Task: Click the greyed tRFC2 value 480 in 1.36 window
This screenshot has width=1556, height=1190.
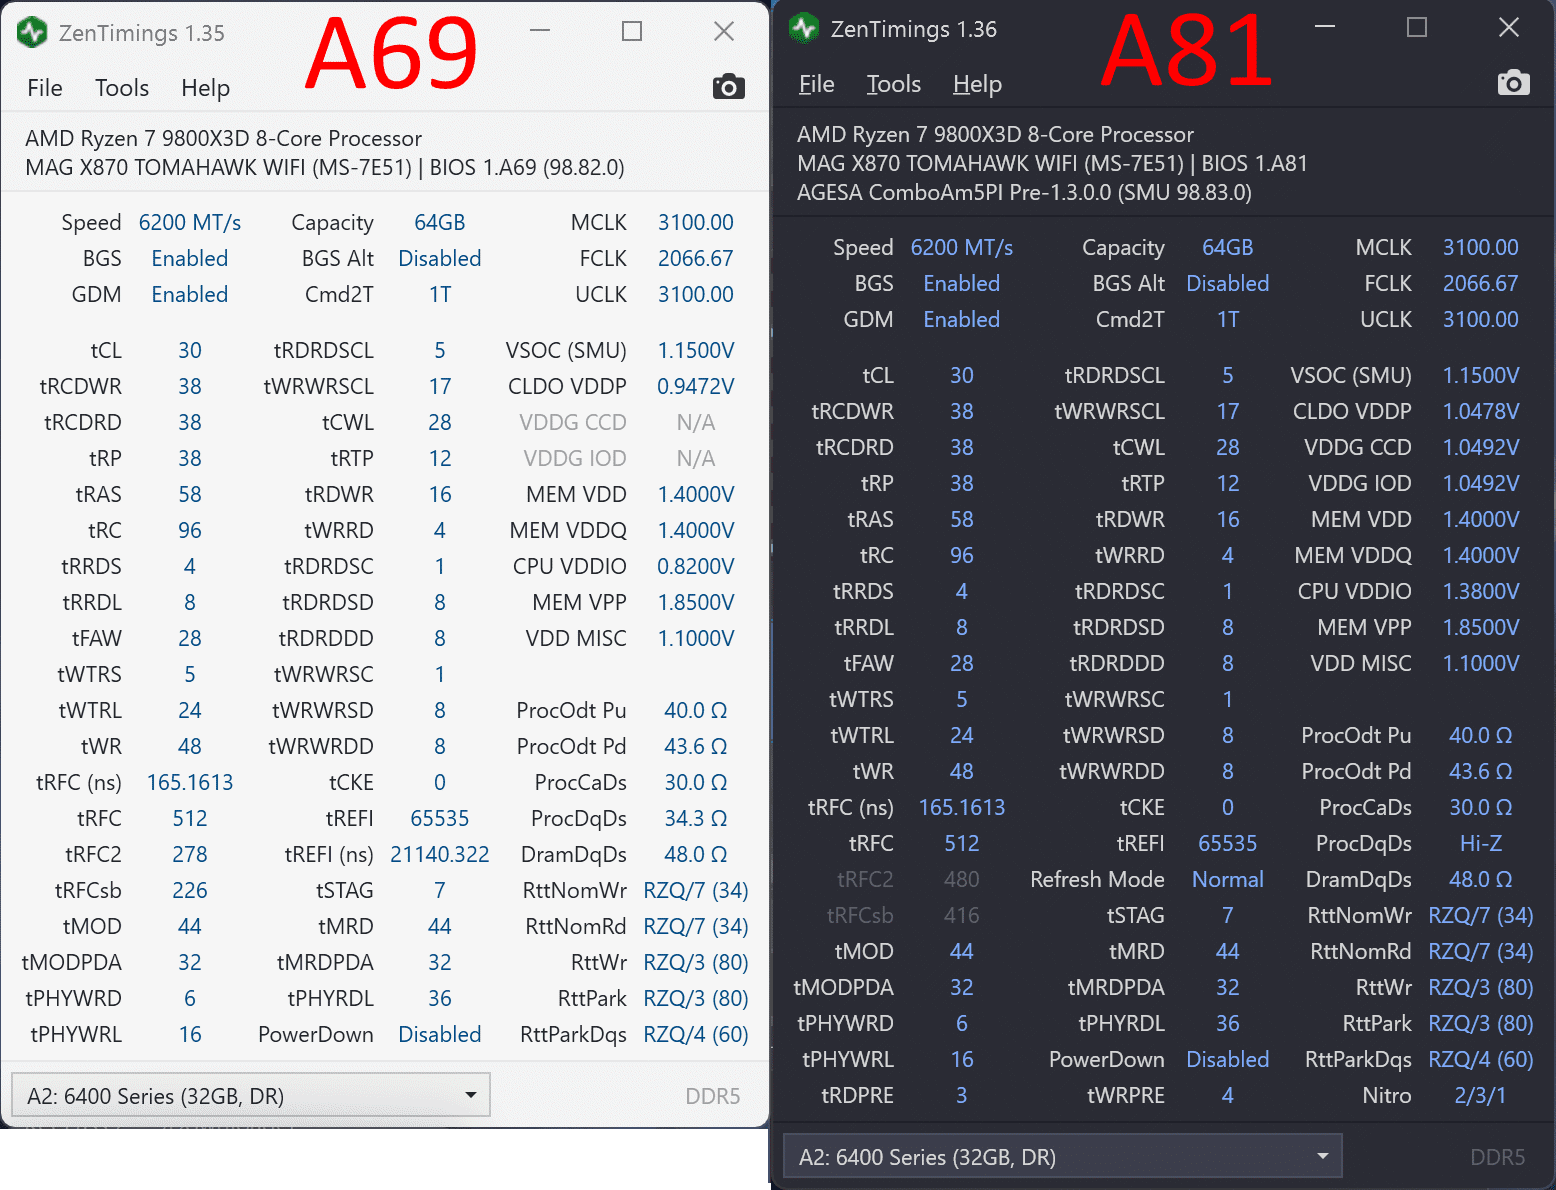Action: [x=962, y=879]
